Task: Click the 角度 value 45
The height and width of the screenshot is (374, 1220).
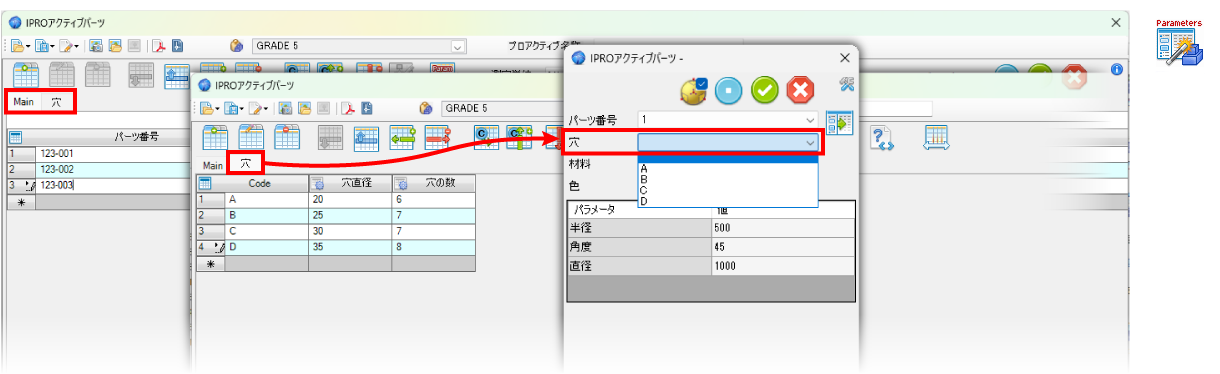Action: (783, 246)
